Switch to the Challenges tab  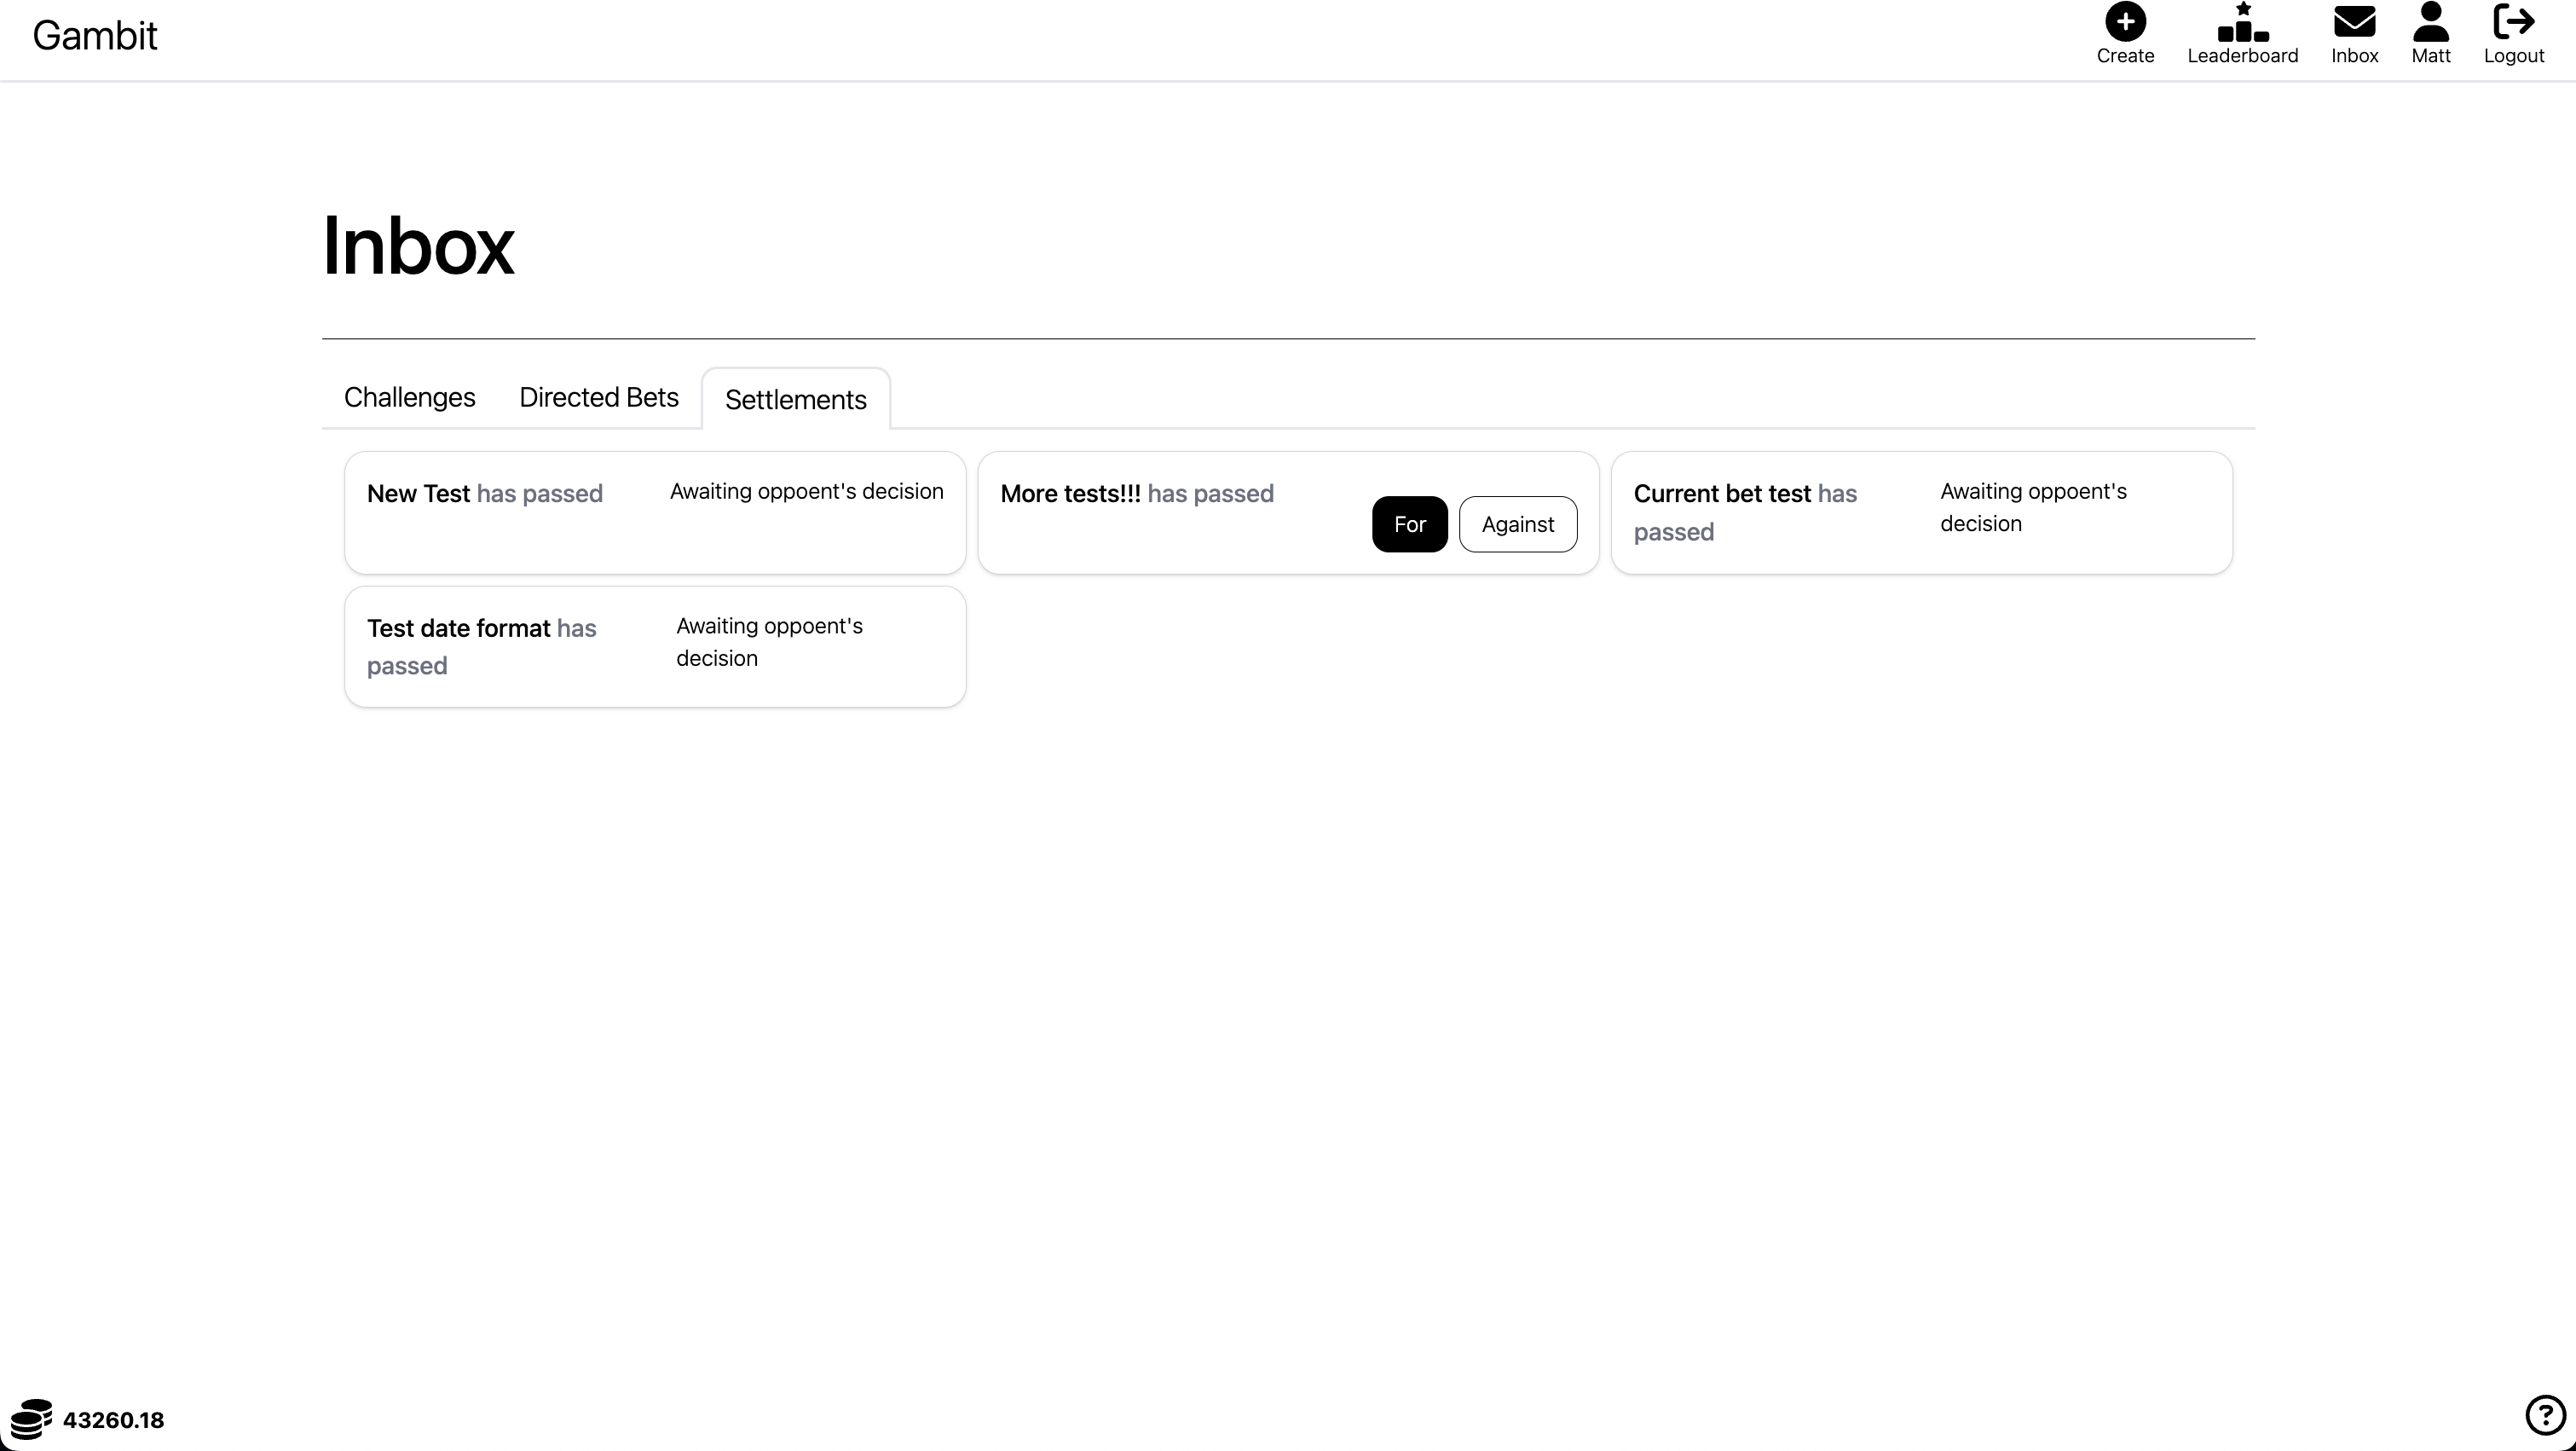409,397
